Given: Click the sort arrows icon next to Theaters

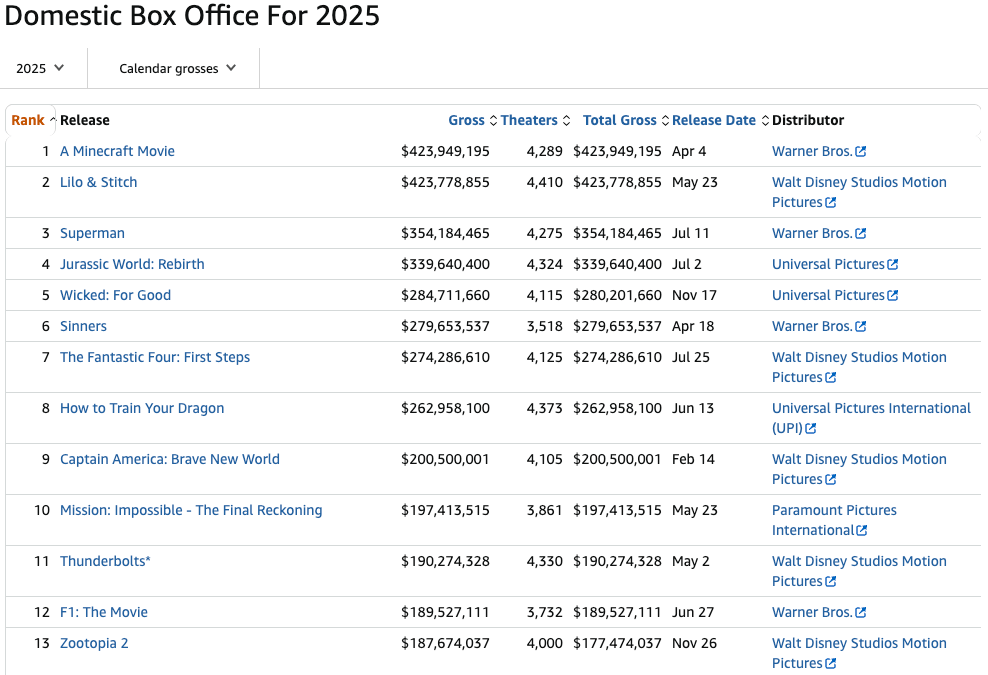Looking at the screenshot, I should 566,121.
